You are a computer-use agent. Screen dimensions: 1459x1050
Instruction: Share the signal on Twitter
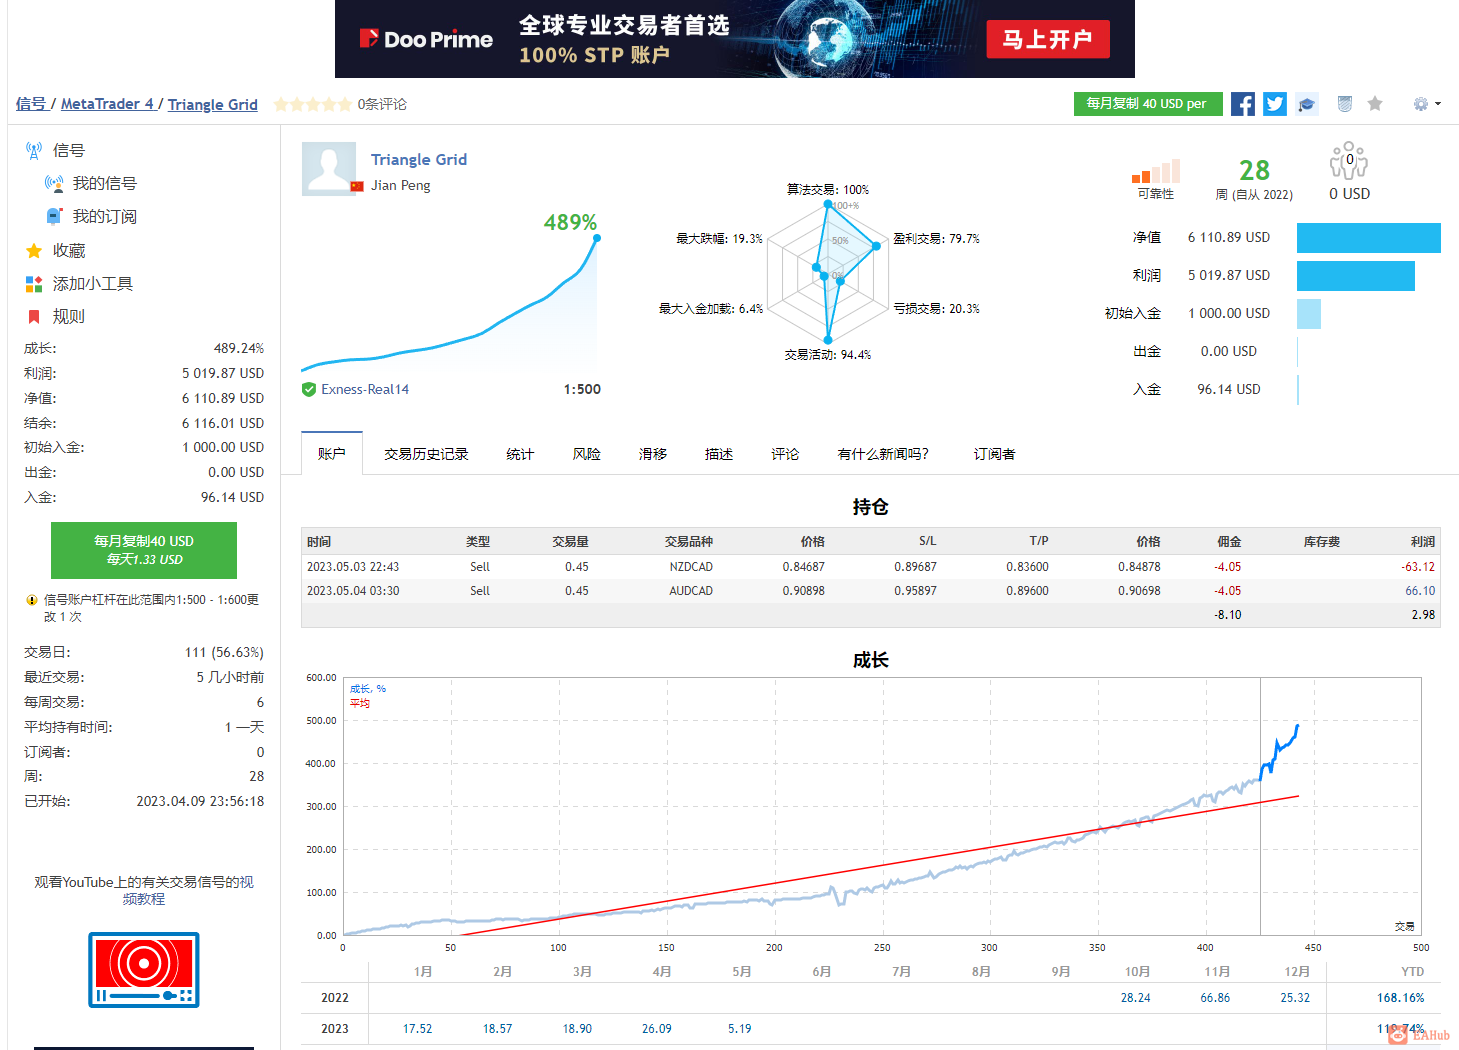(1275, 104)
